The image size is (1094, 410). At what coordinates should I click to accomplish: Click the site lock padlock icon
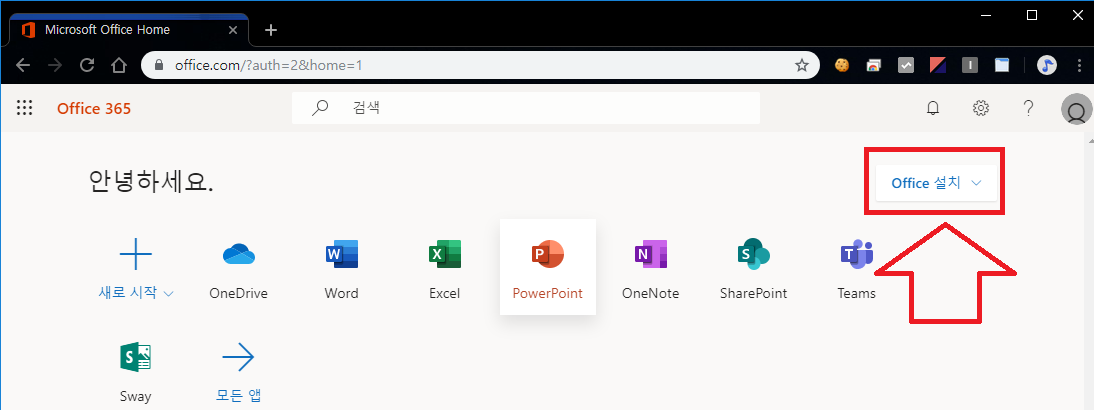tap(159, 66)
